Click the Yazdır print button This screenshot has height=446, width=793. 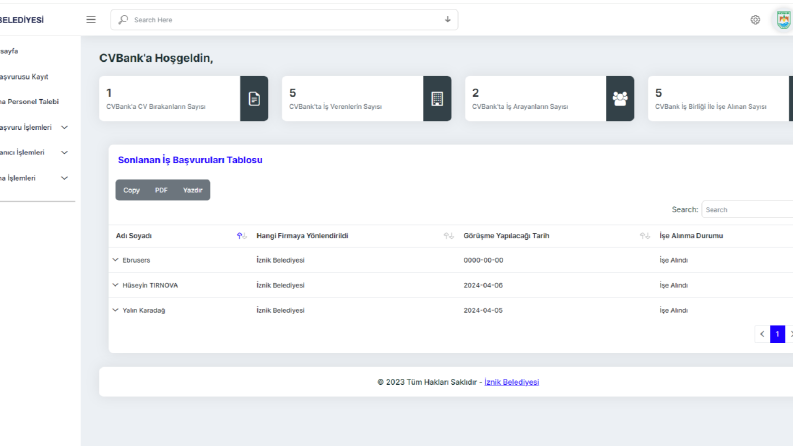[x=193, y=190]
